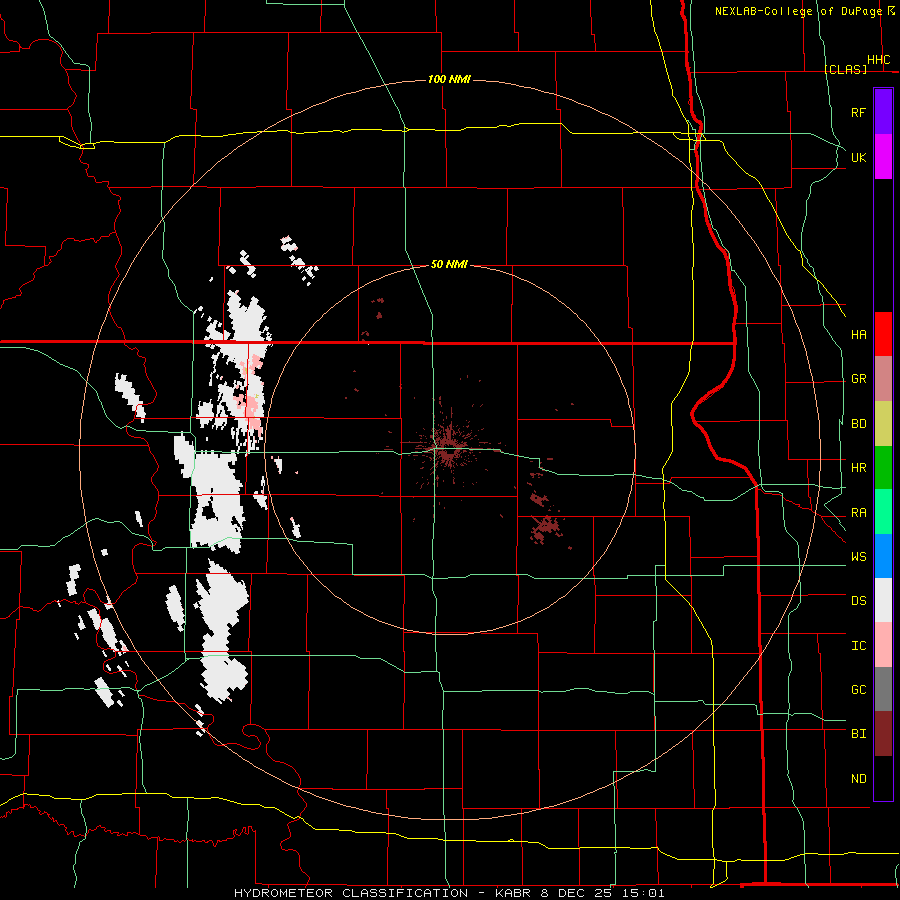
Task: Click the 50 NMI range ring label
Action: point(449,264)
